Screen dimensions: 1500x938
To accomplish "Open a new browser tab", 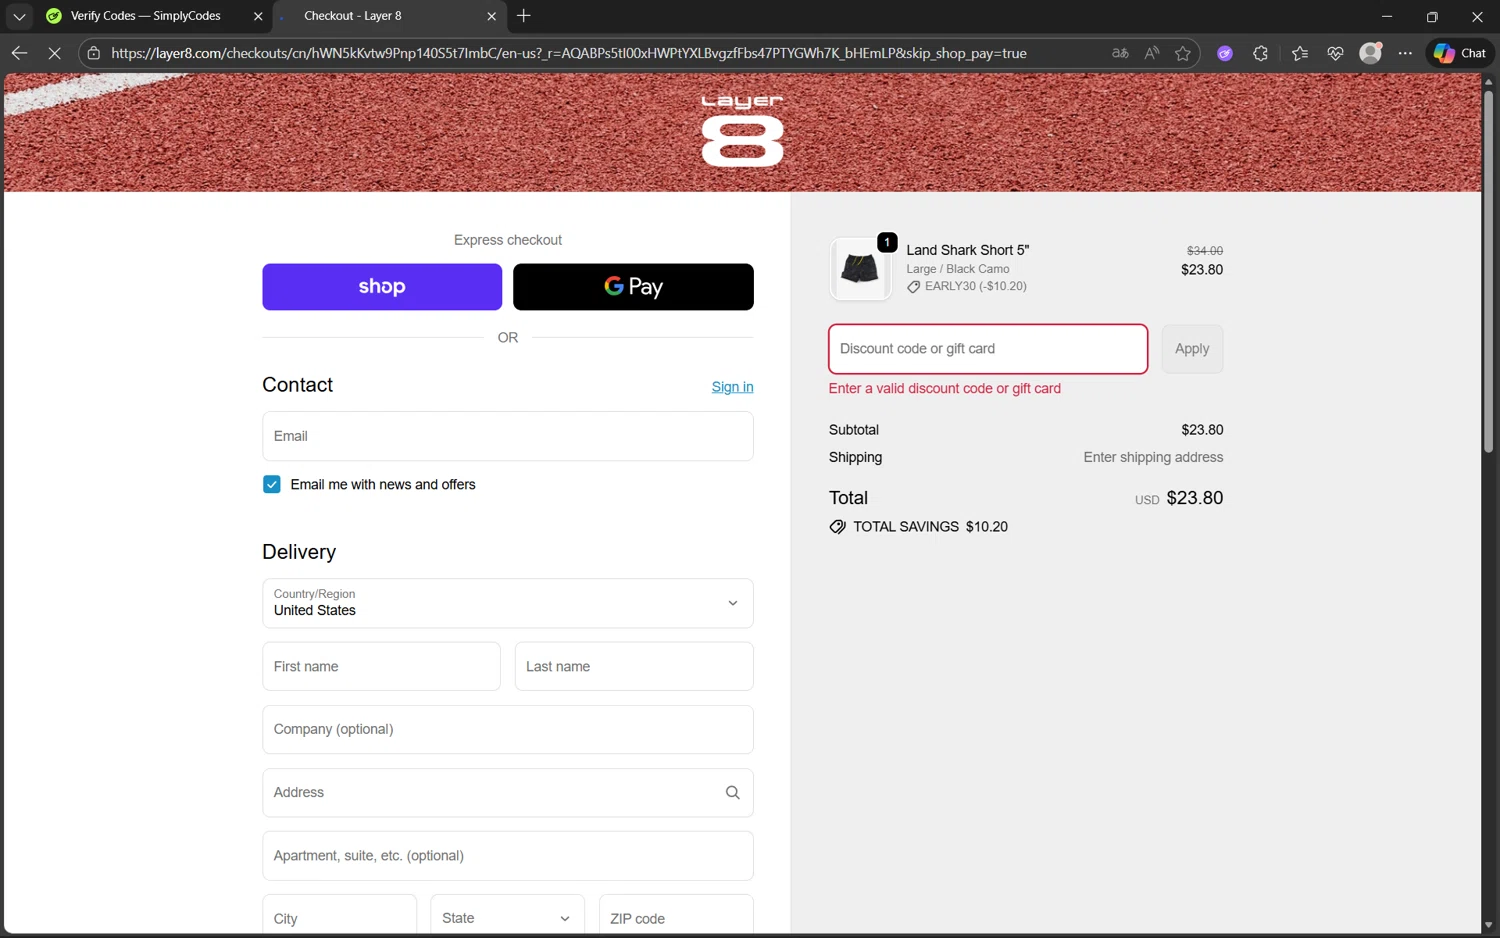I will 524,16.
